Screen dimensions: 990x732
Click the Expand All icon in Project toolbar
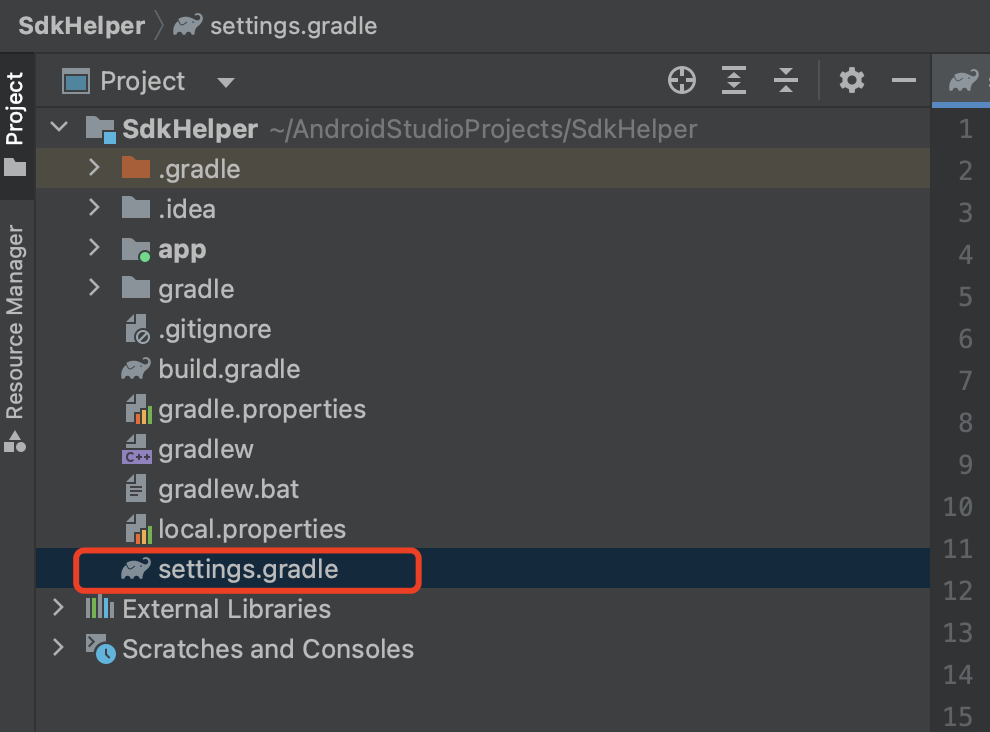[734, 81]
